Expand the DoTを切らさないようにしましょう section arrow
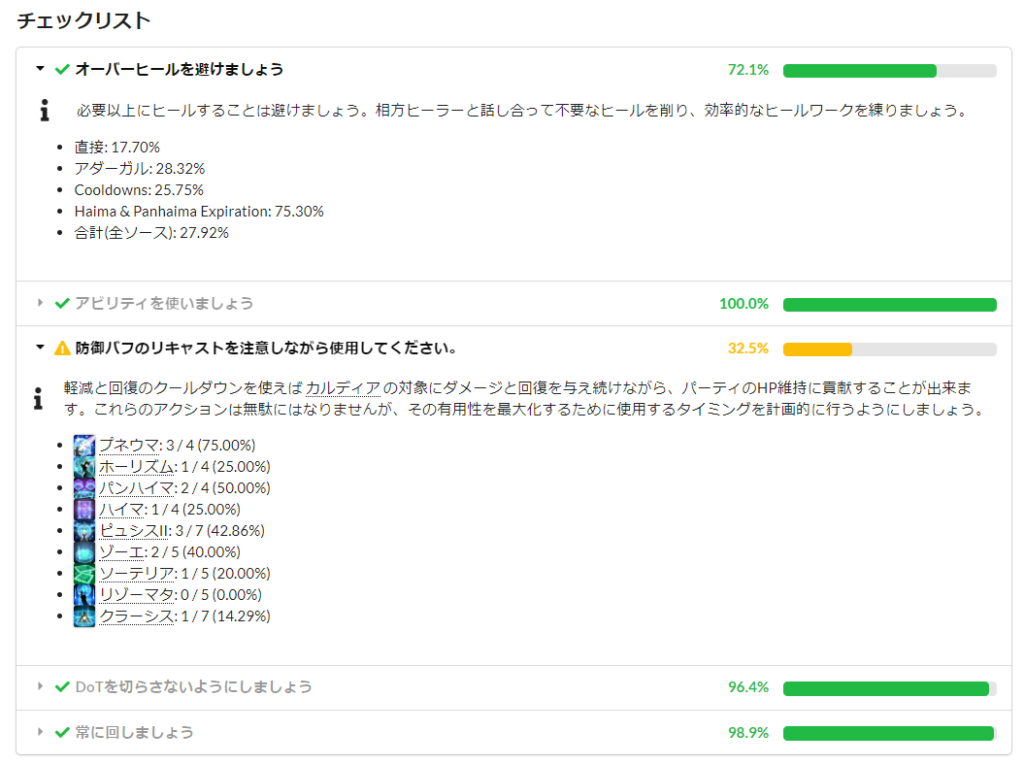Viewport: 1024px width, 765px height. [40, 687]
